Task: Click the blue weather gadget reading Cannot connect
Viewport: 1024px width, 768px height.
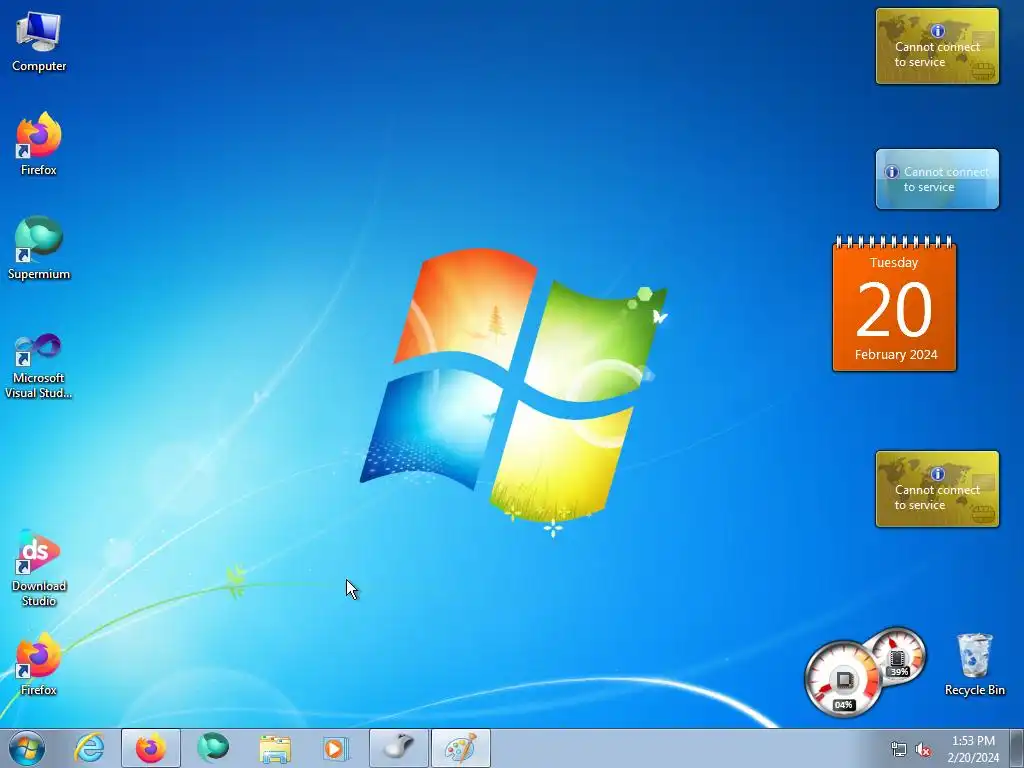Action: (x=937, y=179)
